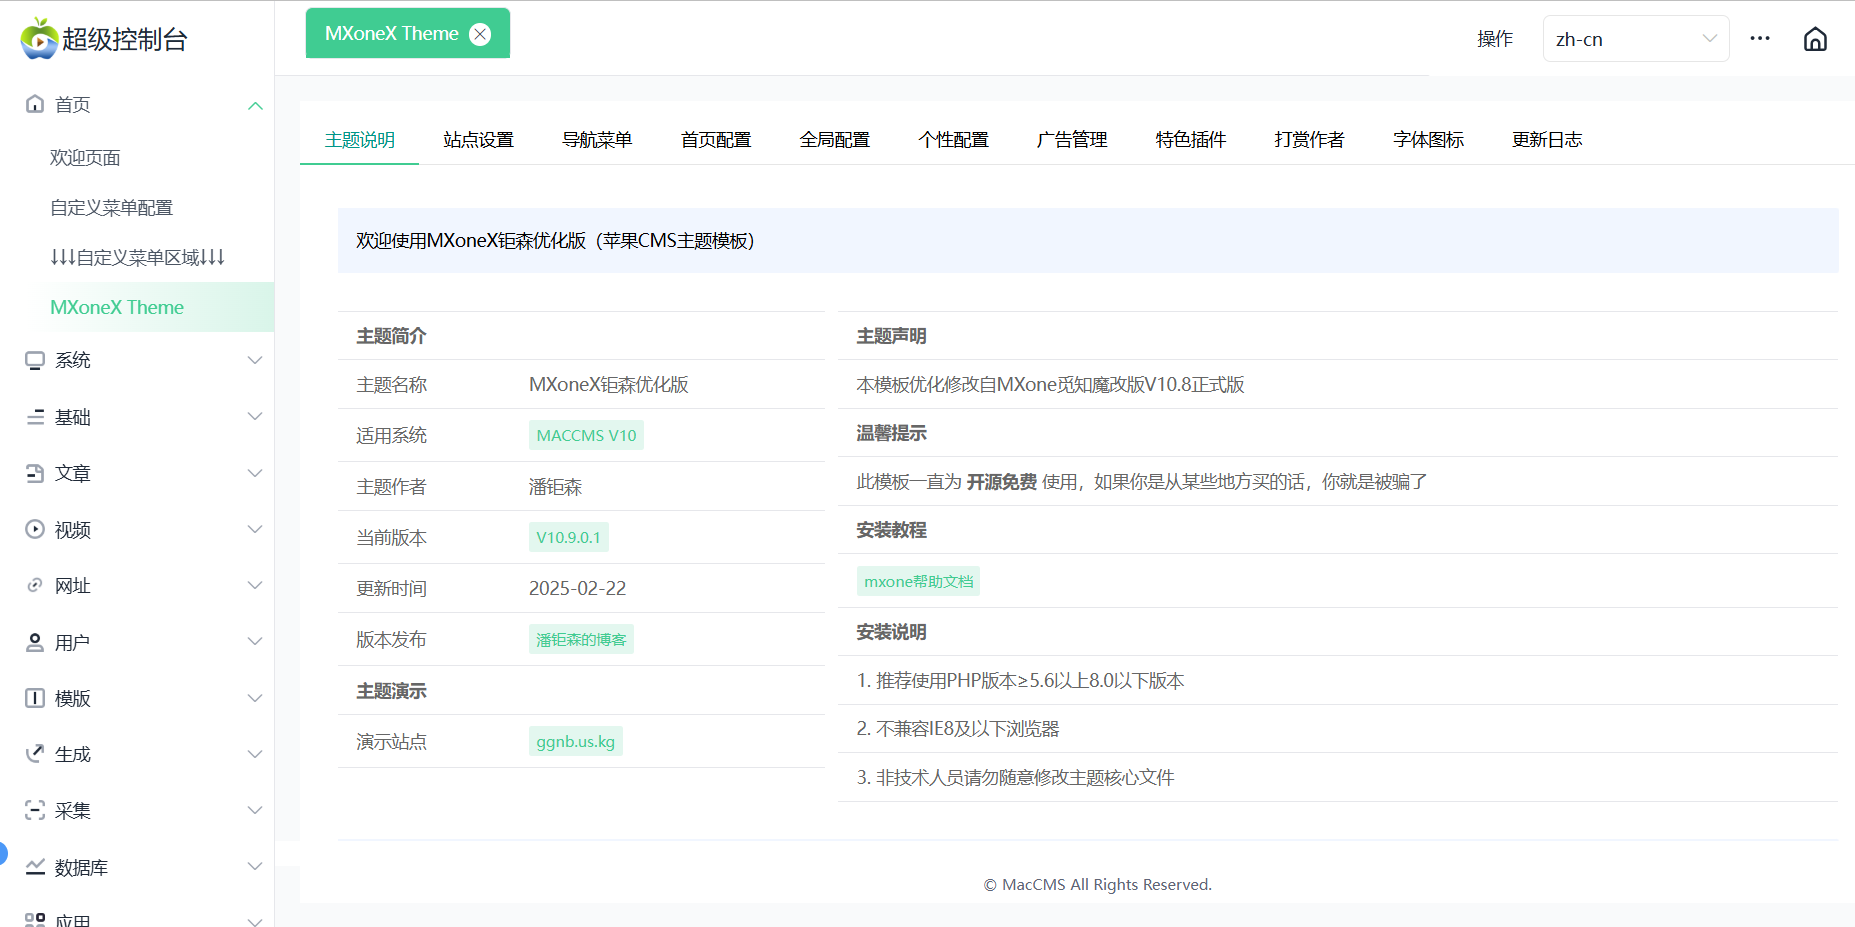The image size is (1855, 927).
Task: Expand the 生成 menu chevron
Action: [255, 754]
